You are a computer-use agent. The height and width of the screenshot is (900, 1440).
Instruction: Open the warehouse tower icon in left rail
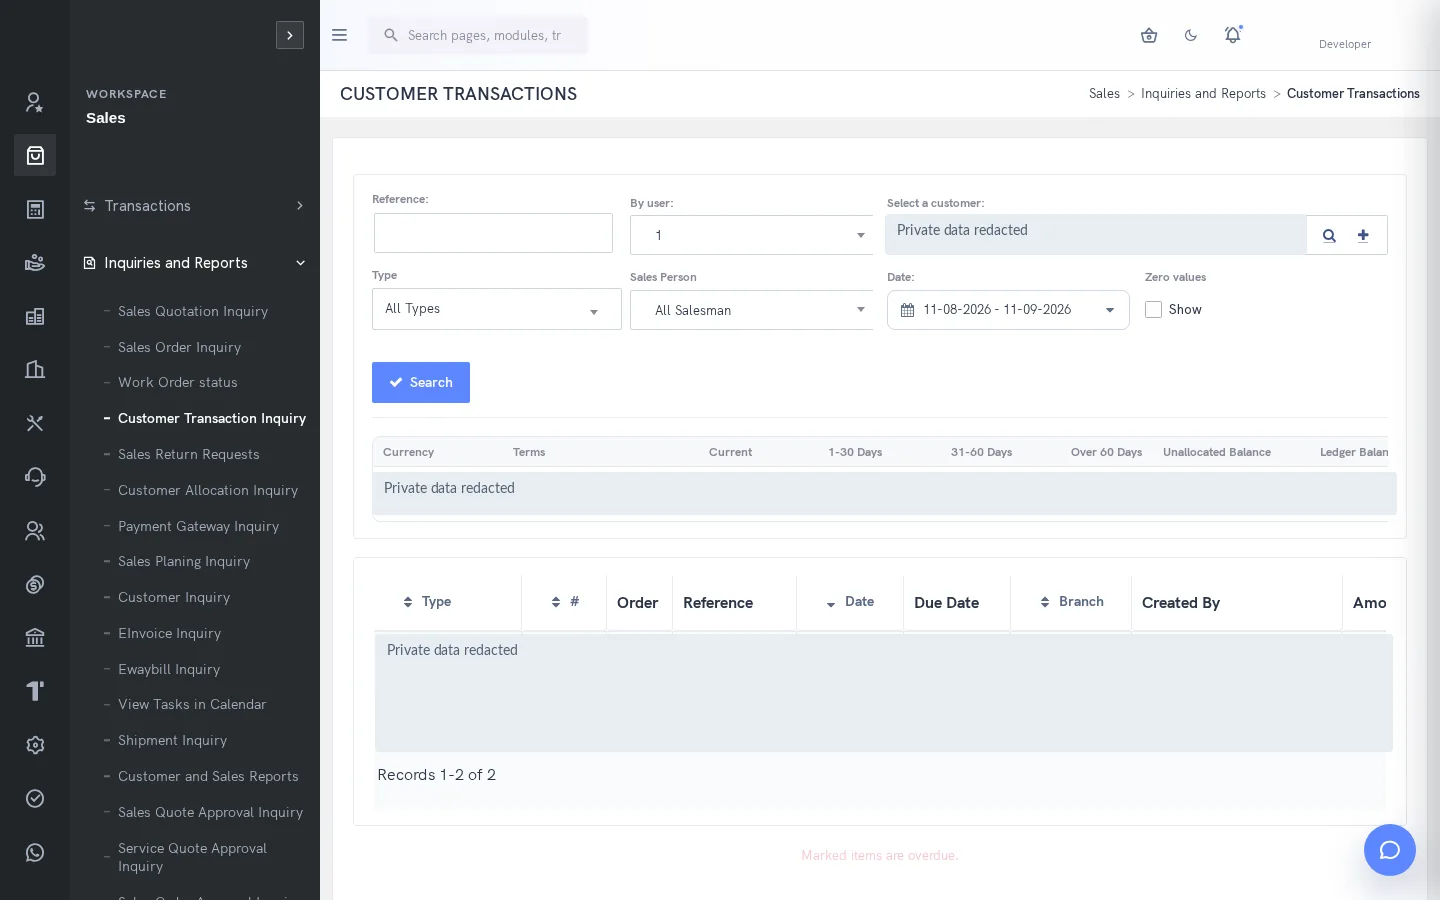pyautogui.click(x=35, y=370)
